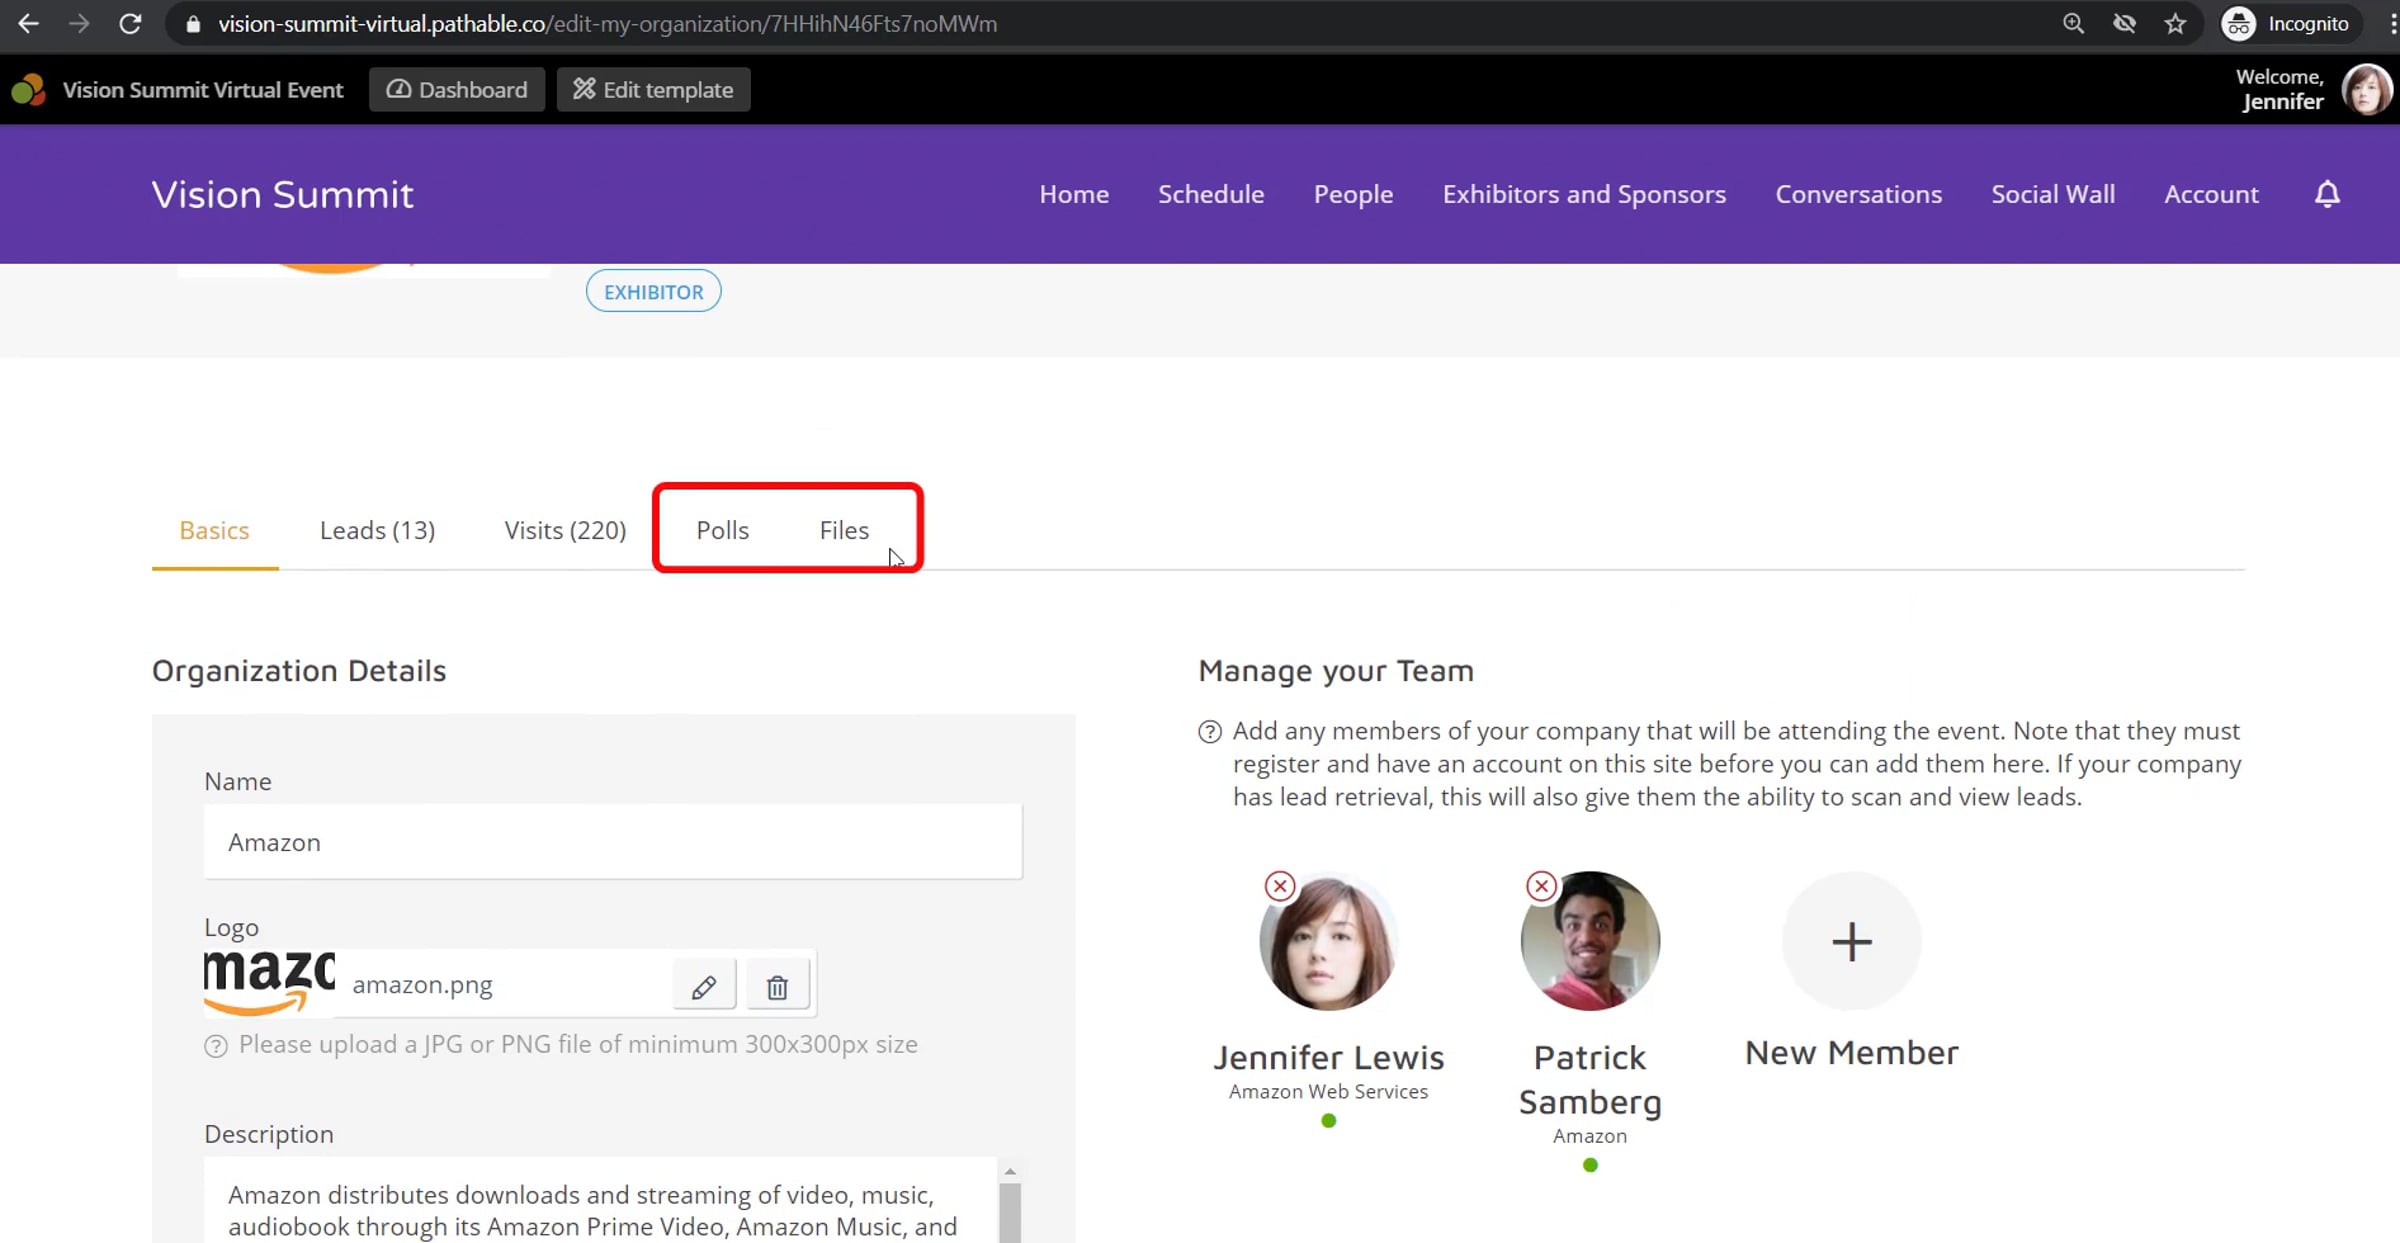Bookmark this page with the star icon

click(x=2175, y=24)
